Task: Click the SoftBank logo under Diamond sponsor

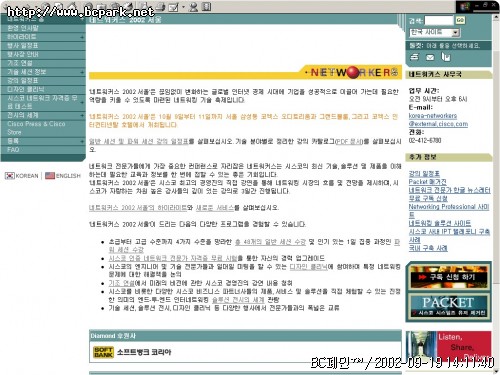Action: click(x=103, y=352)
